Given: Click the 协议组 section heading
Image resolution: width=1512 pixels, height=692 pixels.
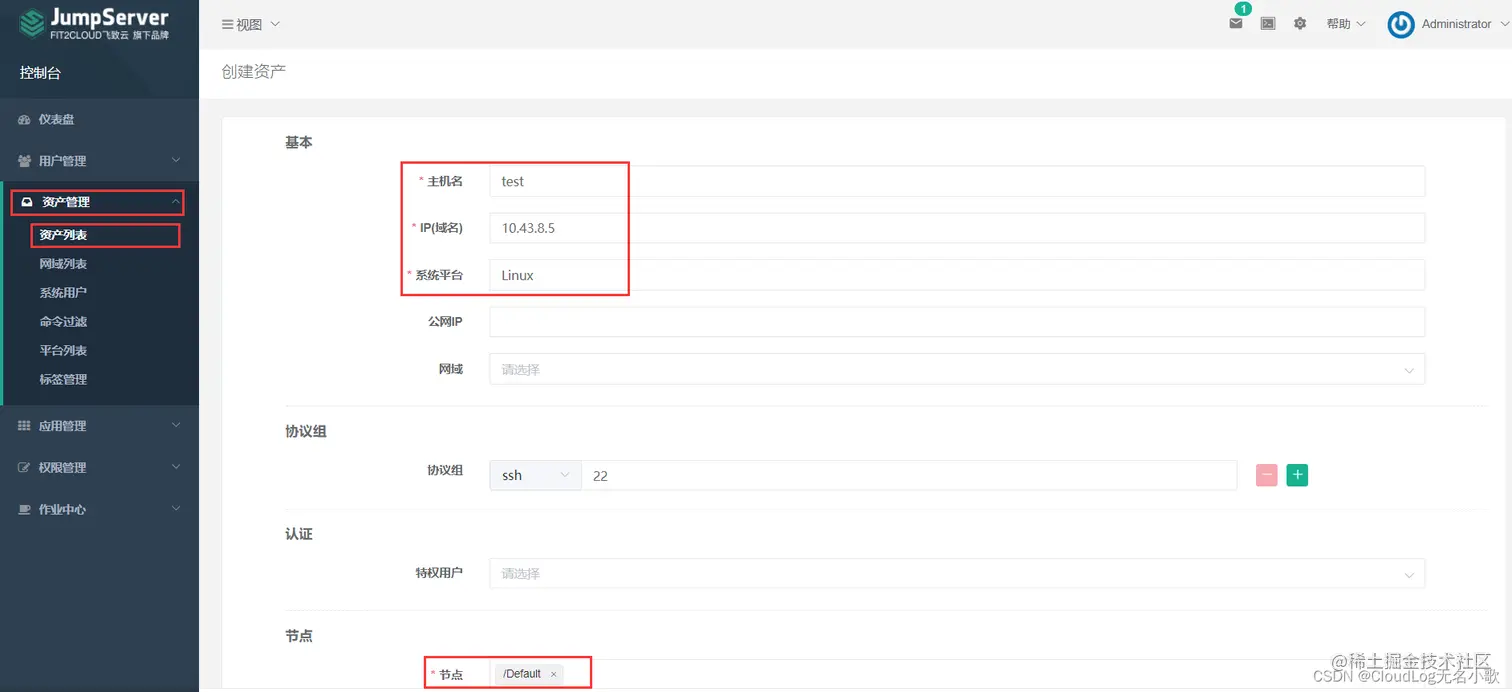Looking at the screenshot, I should pyautogui.click(x=306, y=431).
